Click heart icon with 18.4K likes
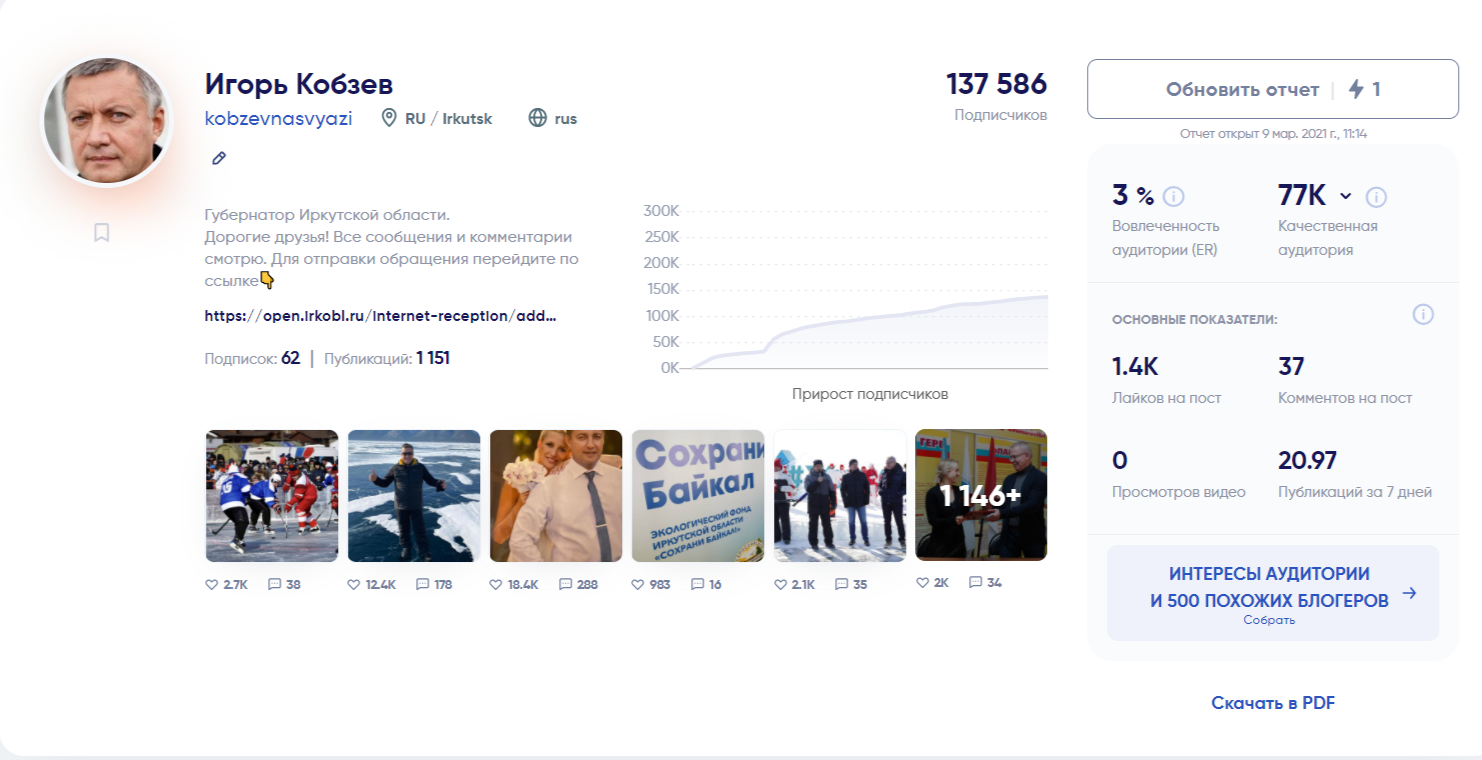1482x760 pixels. pos(495,584)
